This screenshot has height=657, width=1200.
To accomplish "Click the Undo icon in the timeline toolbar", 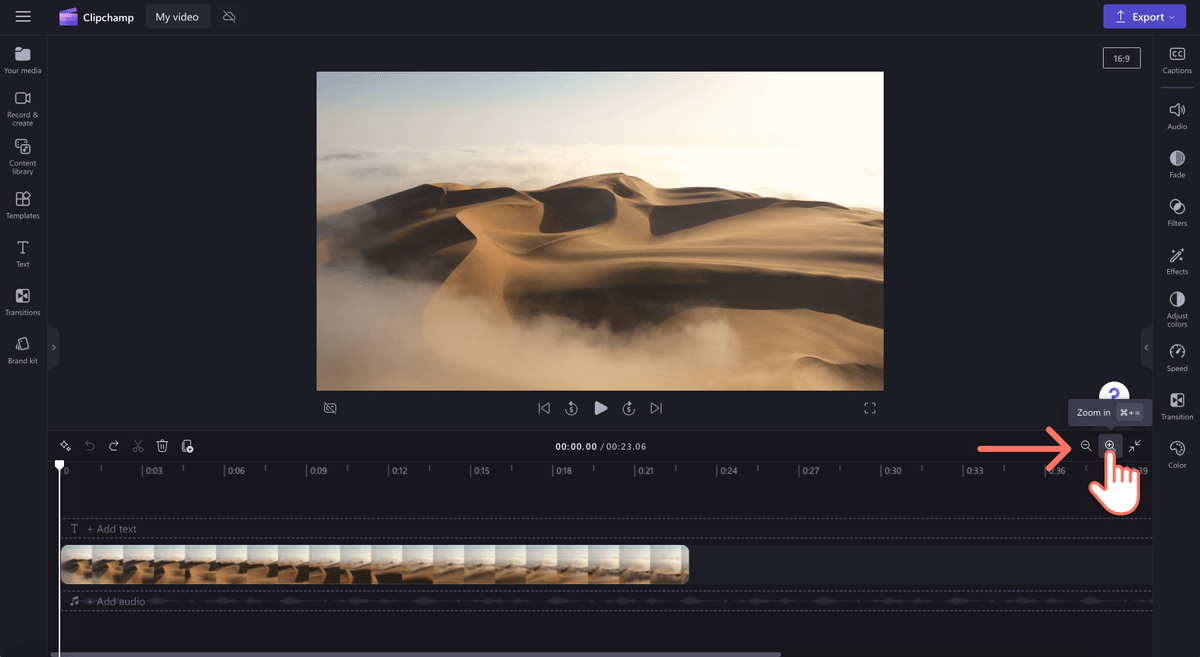I will (90, 446).
